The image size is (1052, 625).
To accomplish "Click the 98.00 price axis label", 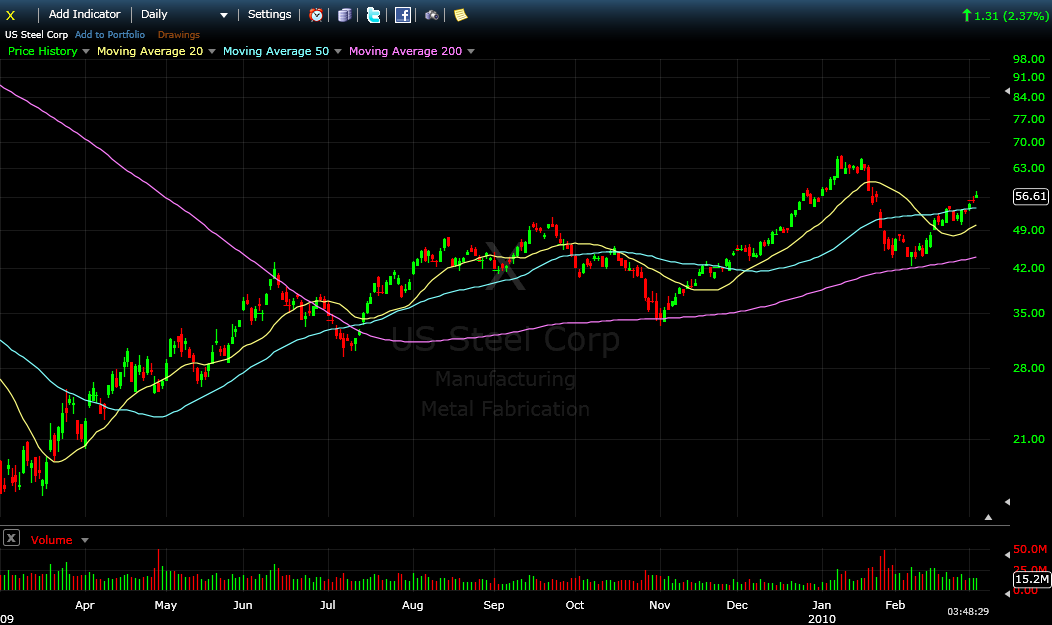I will [1029, 59].
